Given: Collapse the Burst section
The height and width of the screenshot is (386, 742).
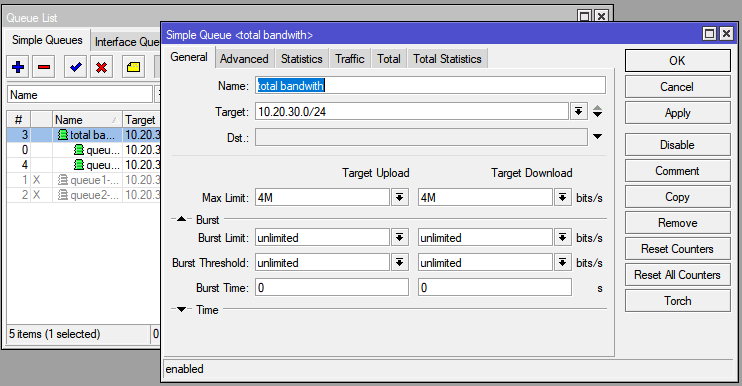Looking at the screenshot, I should point(181,219).
